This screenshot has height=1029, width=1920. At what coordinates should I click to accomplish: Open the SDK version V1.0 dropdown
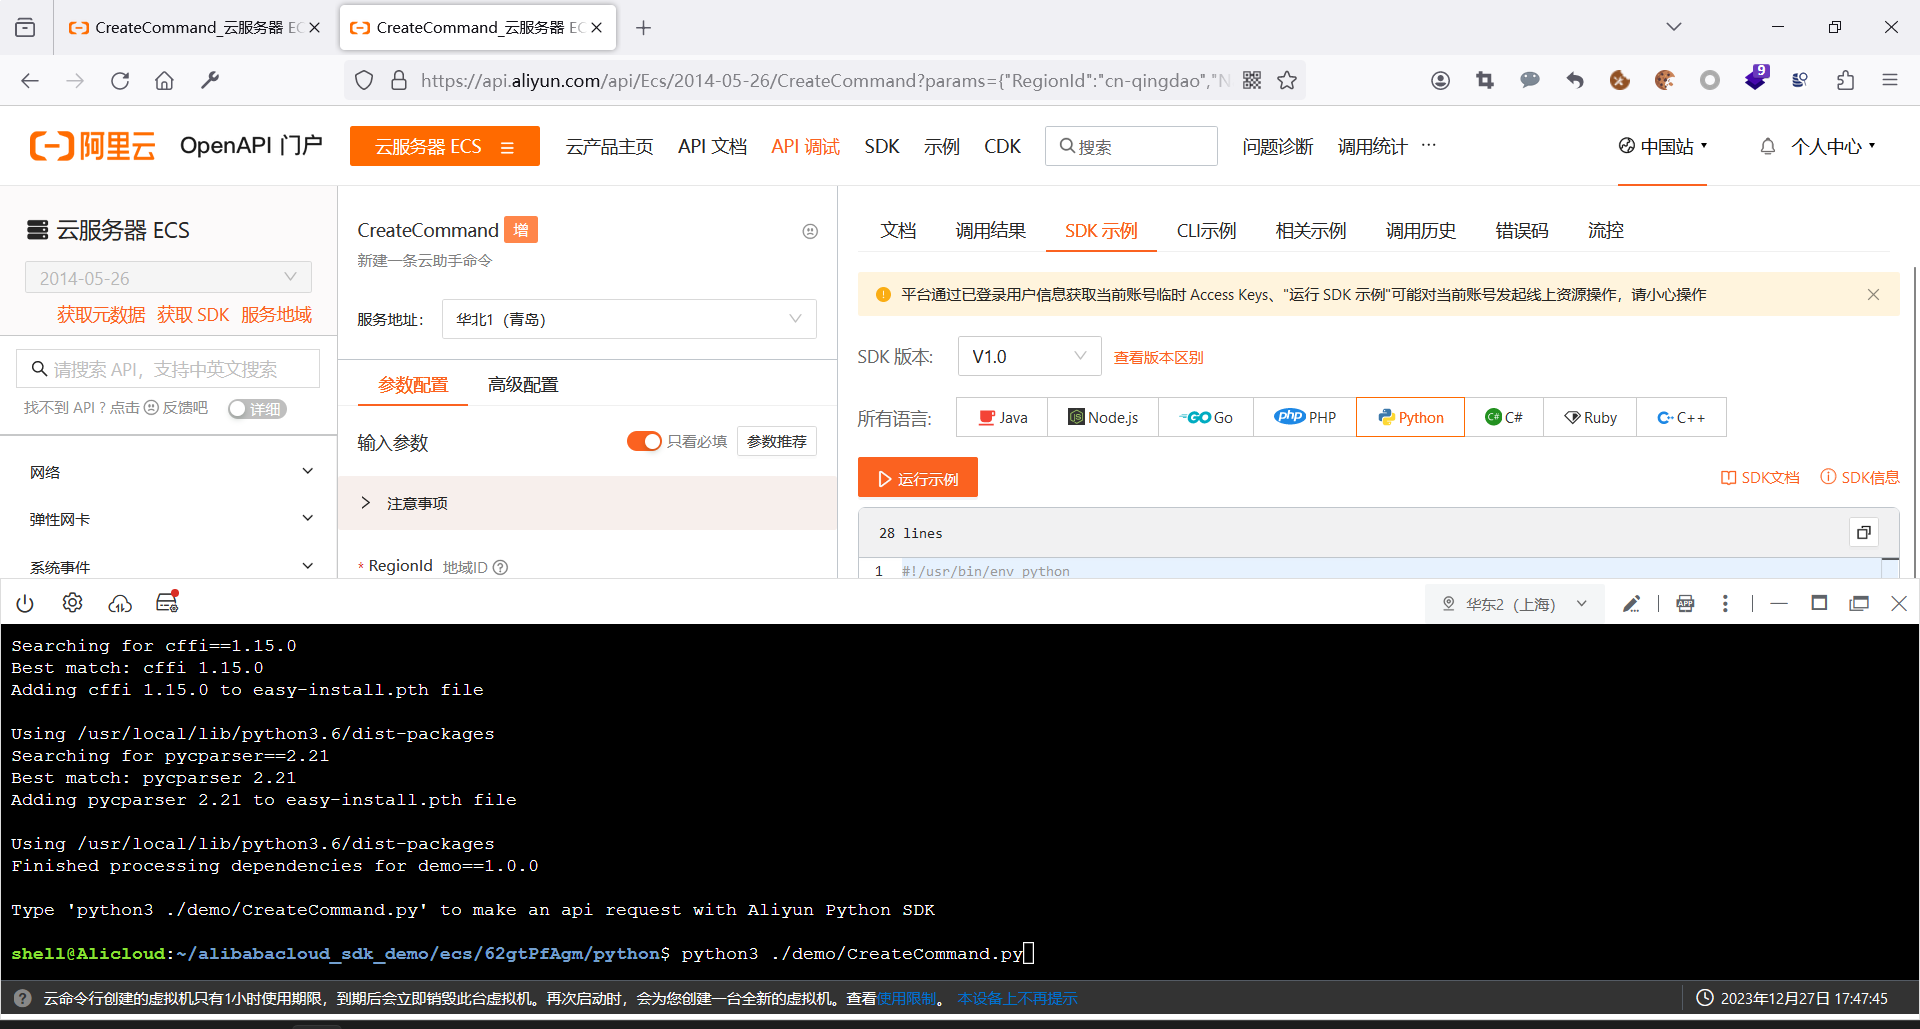click(1029, 356)
